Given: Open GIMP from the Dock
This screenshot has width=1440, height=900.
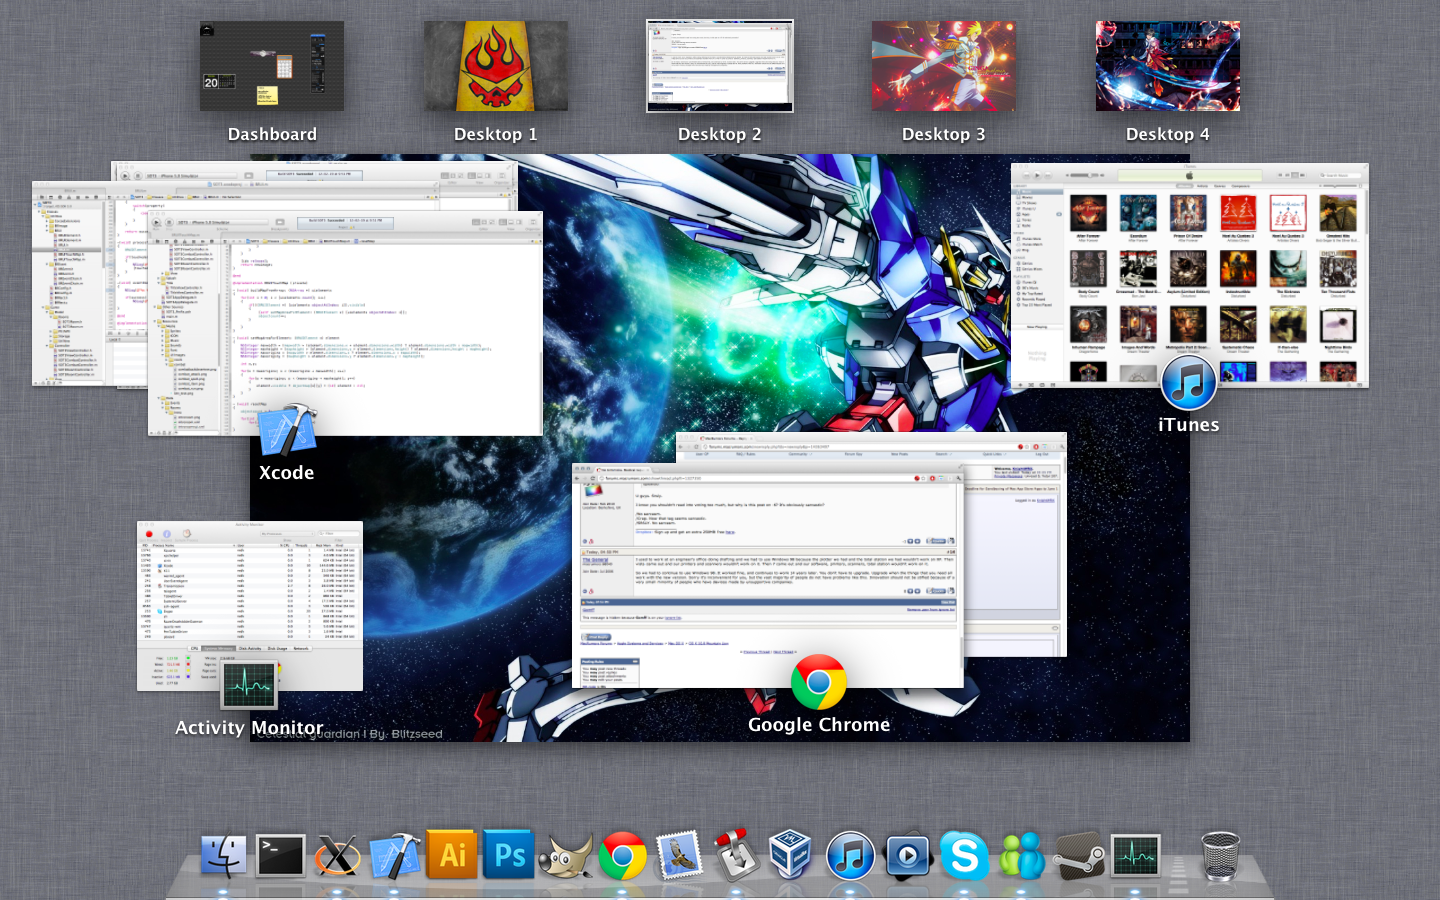Looking at the screenshot, I should pos(565,857).
